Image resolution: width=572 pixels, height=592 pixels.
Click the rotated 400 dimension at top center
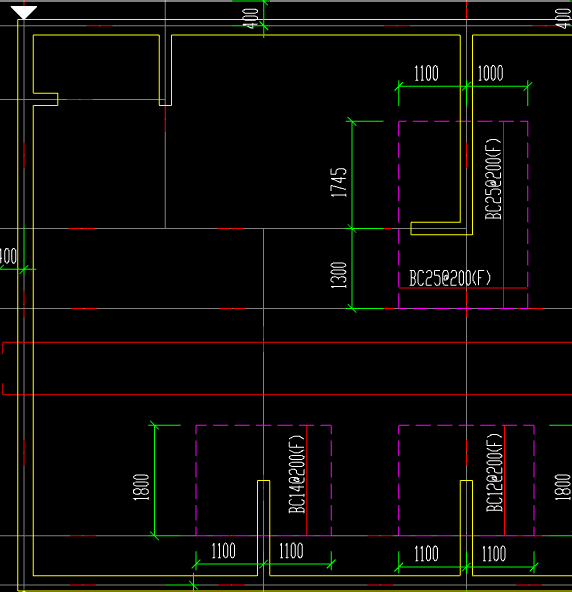[x=251, y=18]
